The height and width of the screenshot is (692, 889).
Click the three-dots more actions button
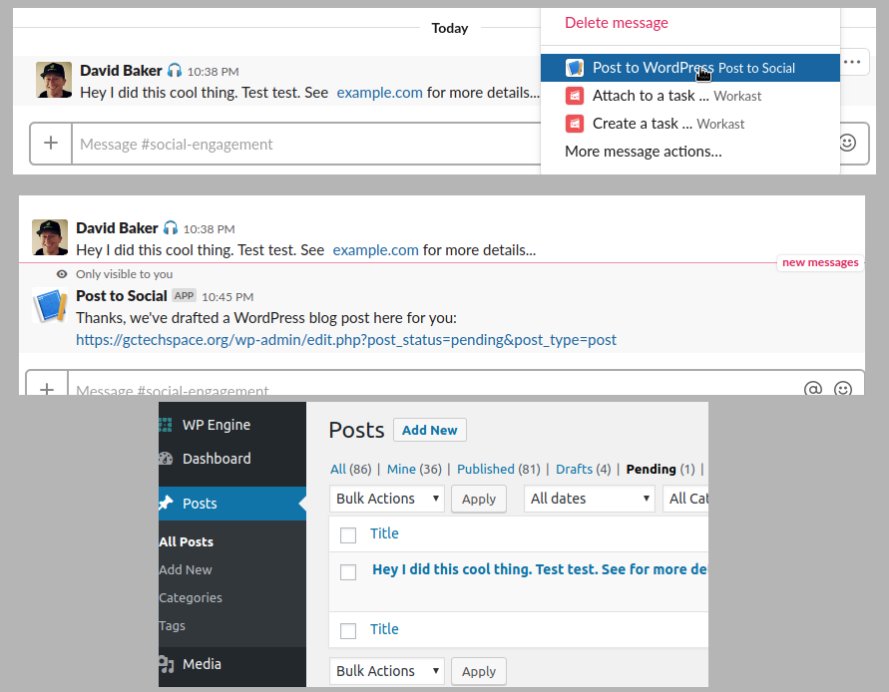tap(852, 62)
